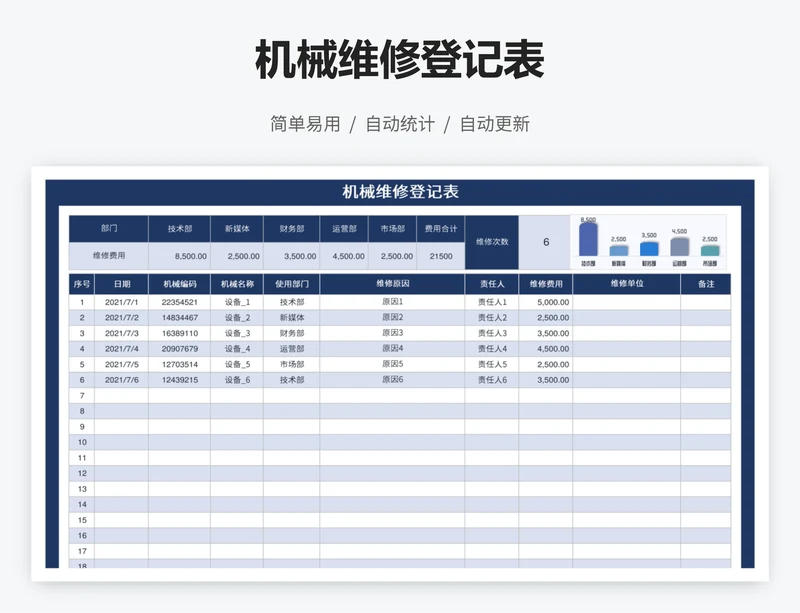The image size is (800, 613).
Task: Select row number 10 cell
Action: click(82, 442)
